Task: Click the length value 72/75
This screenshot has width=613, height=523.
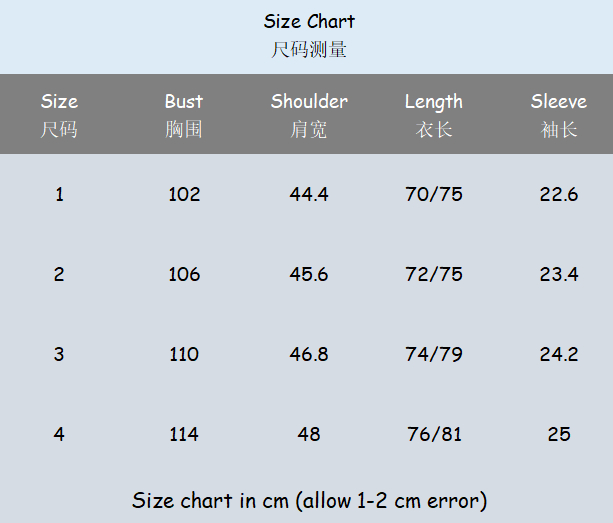Action: point(433,274)
